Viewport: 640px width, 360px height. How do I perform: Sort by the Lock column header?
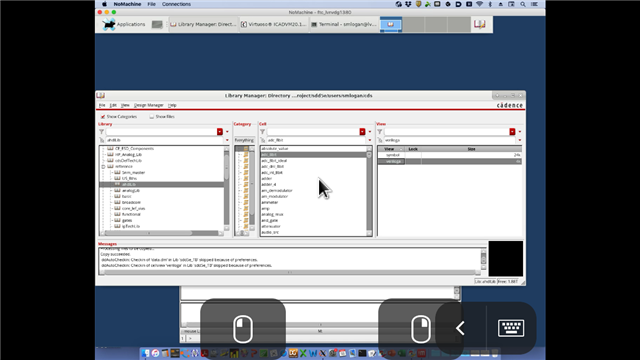click(413, 149)
